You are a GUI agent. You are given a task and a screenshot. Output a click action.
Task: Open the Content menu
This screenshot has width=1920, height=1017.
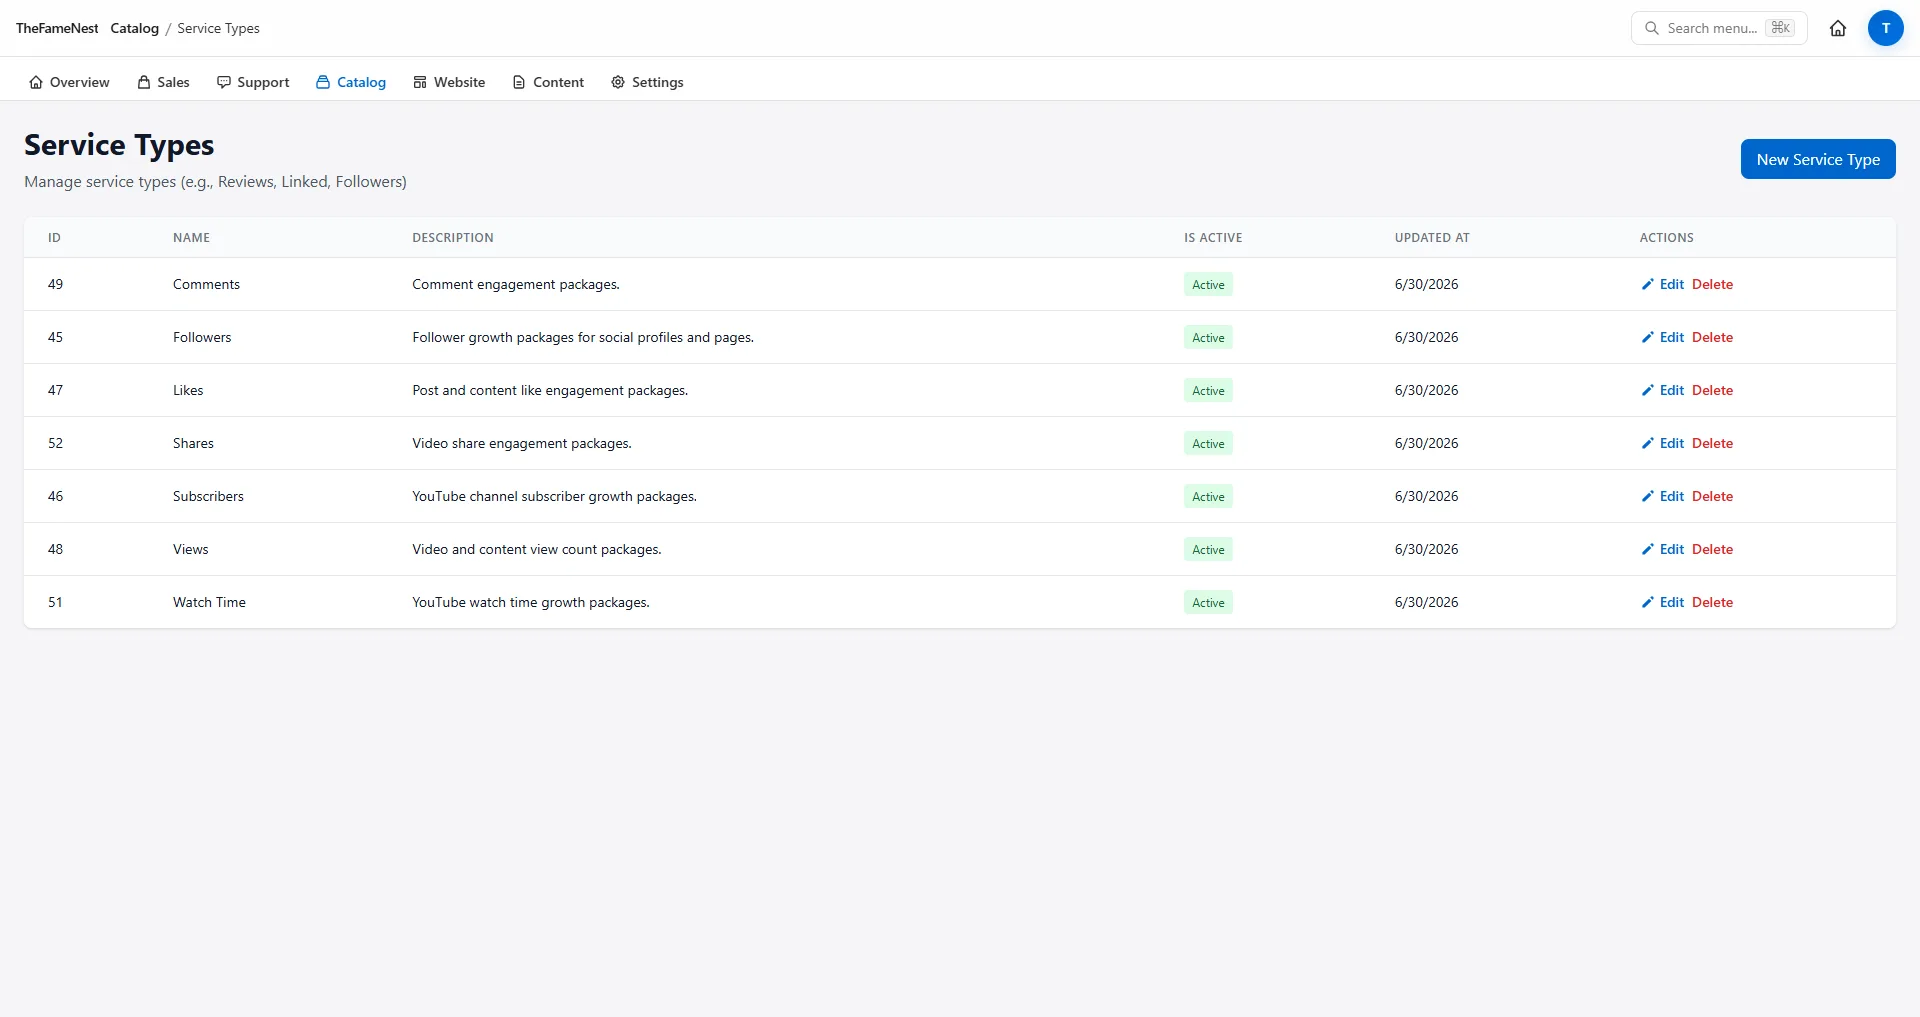pyautogui.click(x=548, y=82)
